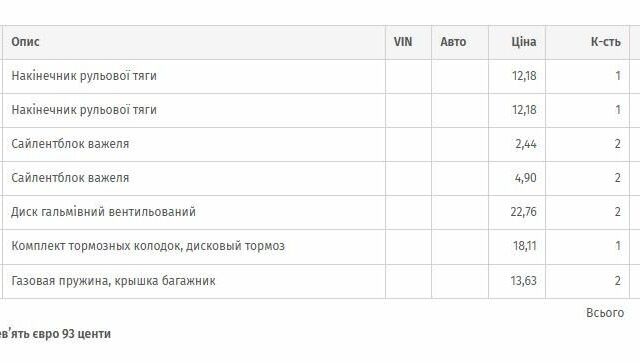The width and height of the screenshot is (640, 363).
Task: Select second Накінечник рульової тяги row
Action: point(316,110)
